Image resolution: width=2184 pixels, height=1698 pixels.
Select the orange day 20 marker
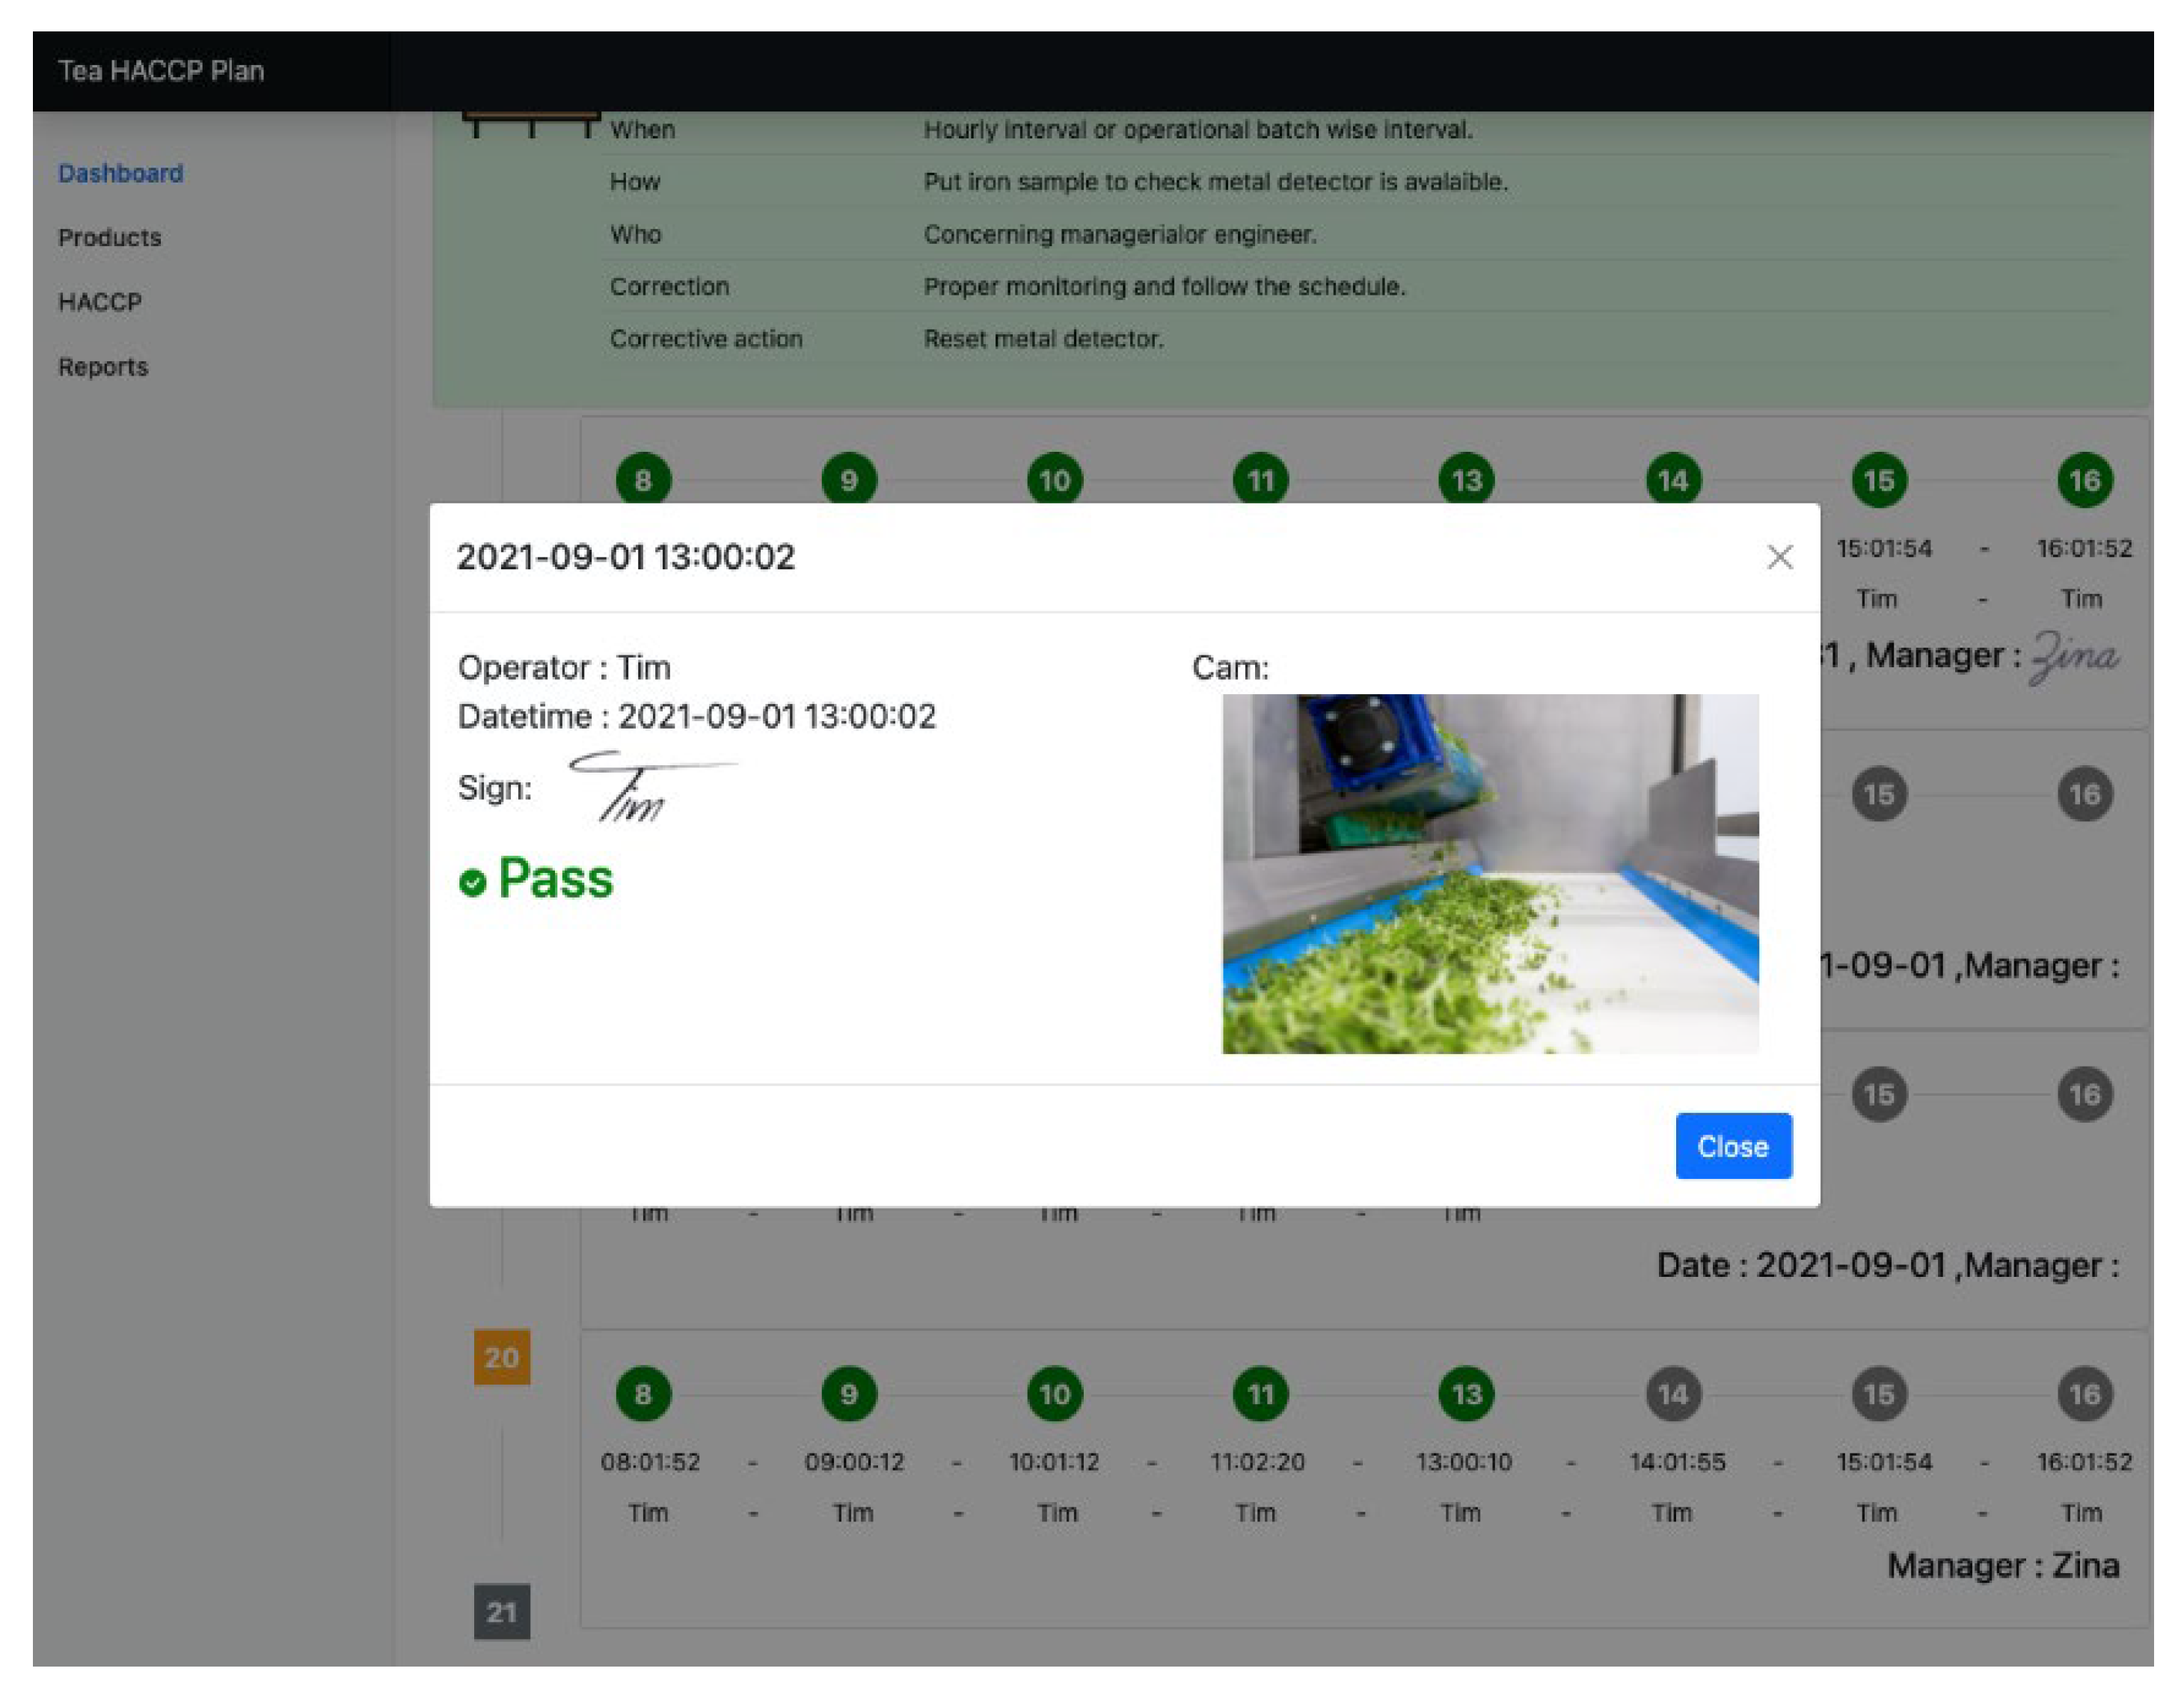(x=501, y=1357)
